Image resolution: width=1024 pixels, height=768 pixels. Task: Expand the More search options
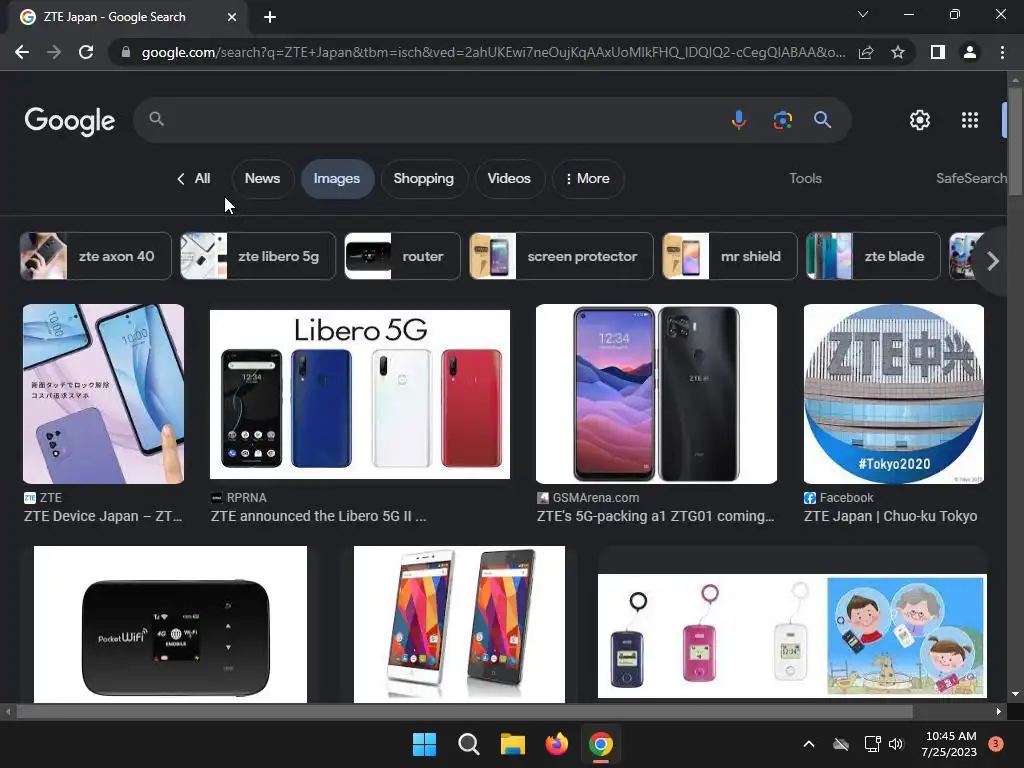tap(588, 178)
